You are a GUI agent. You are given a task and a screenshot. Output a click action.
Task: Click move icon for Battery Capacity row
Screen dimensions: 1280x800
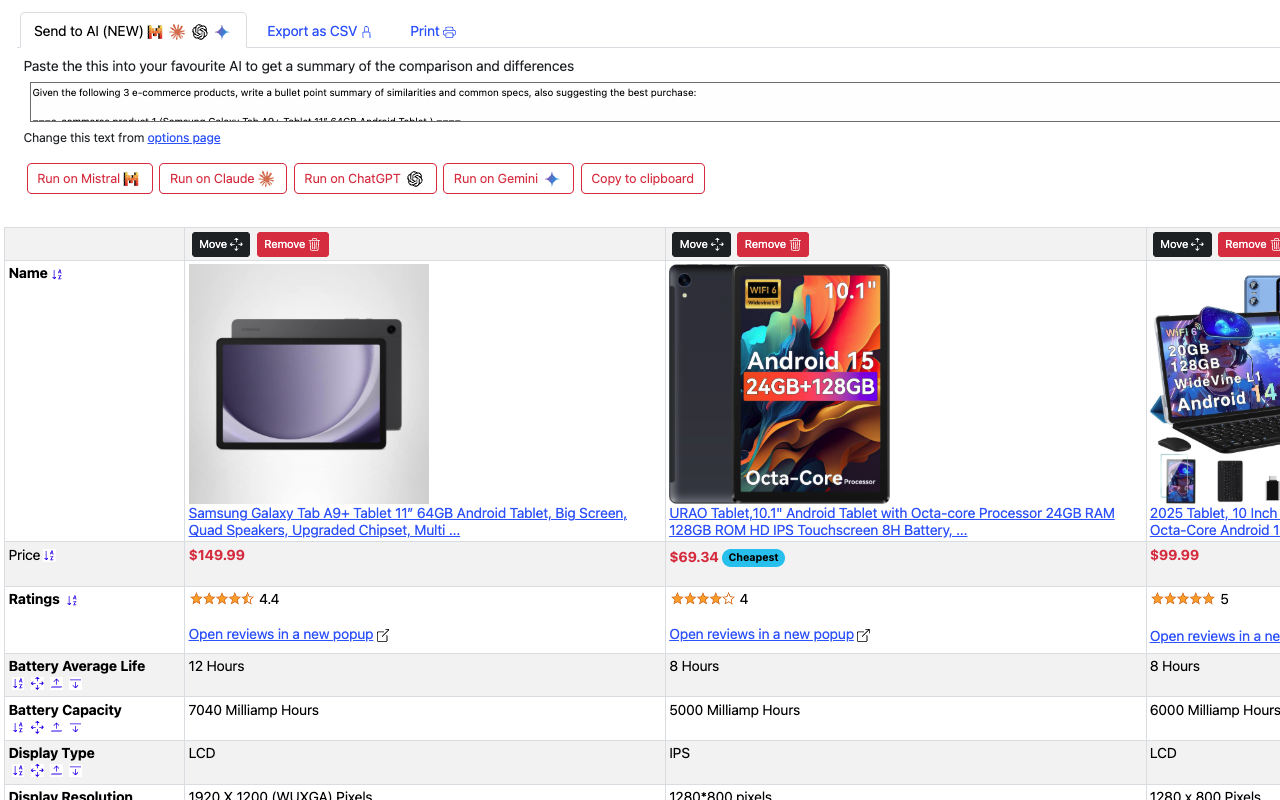37,728
